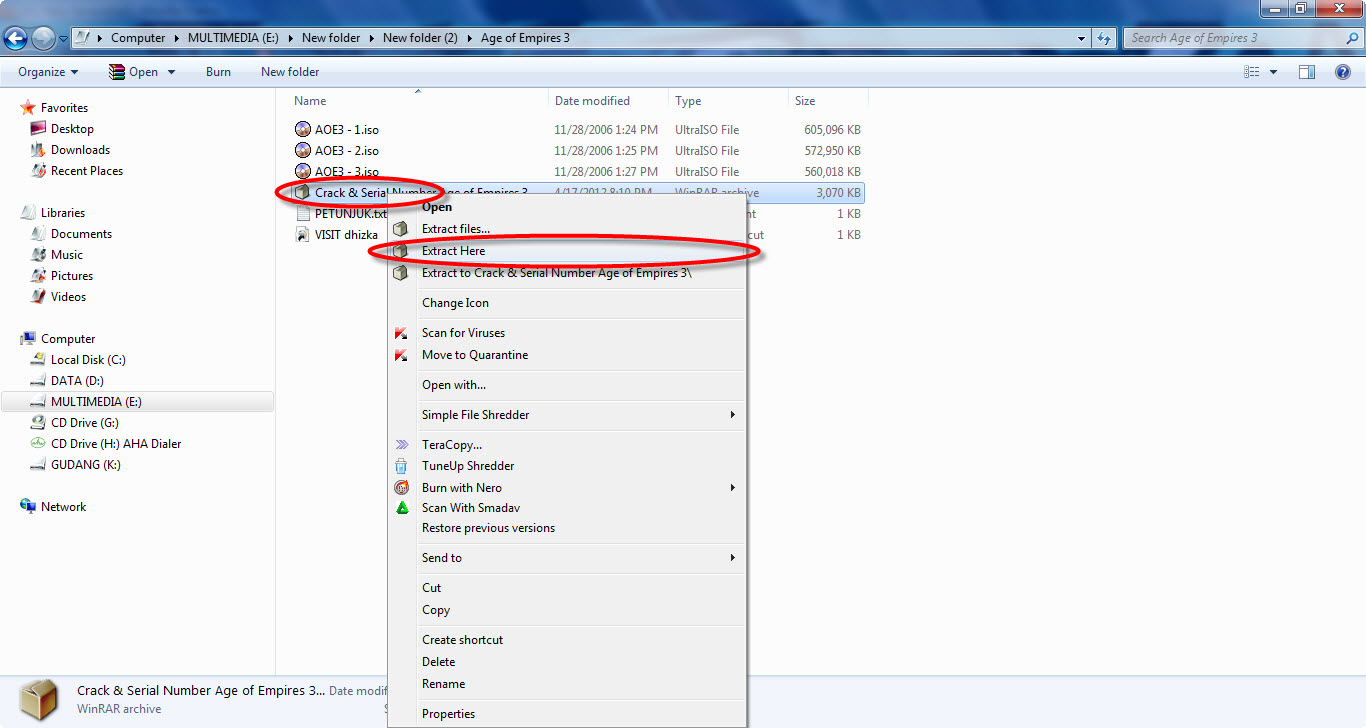Image resolution: width=1366 pixels, height=728 pixels.
Task: Click the Smadav green triangle icon
Action: [x=401, y=508]
